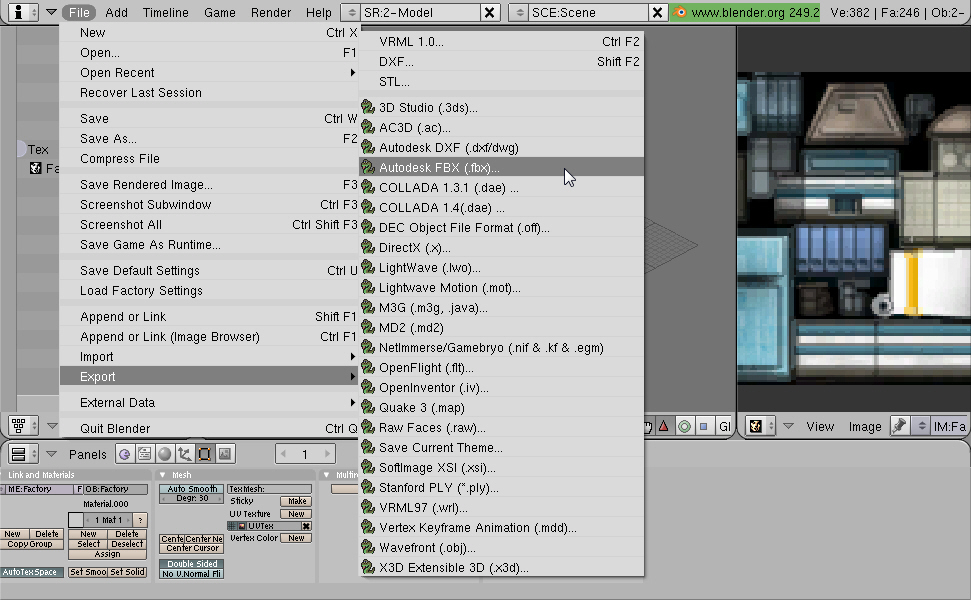Click the Python icon beside Wavefront (.obj)

coord(368,547)
